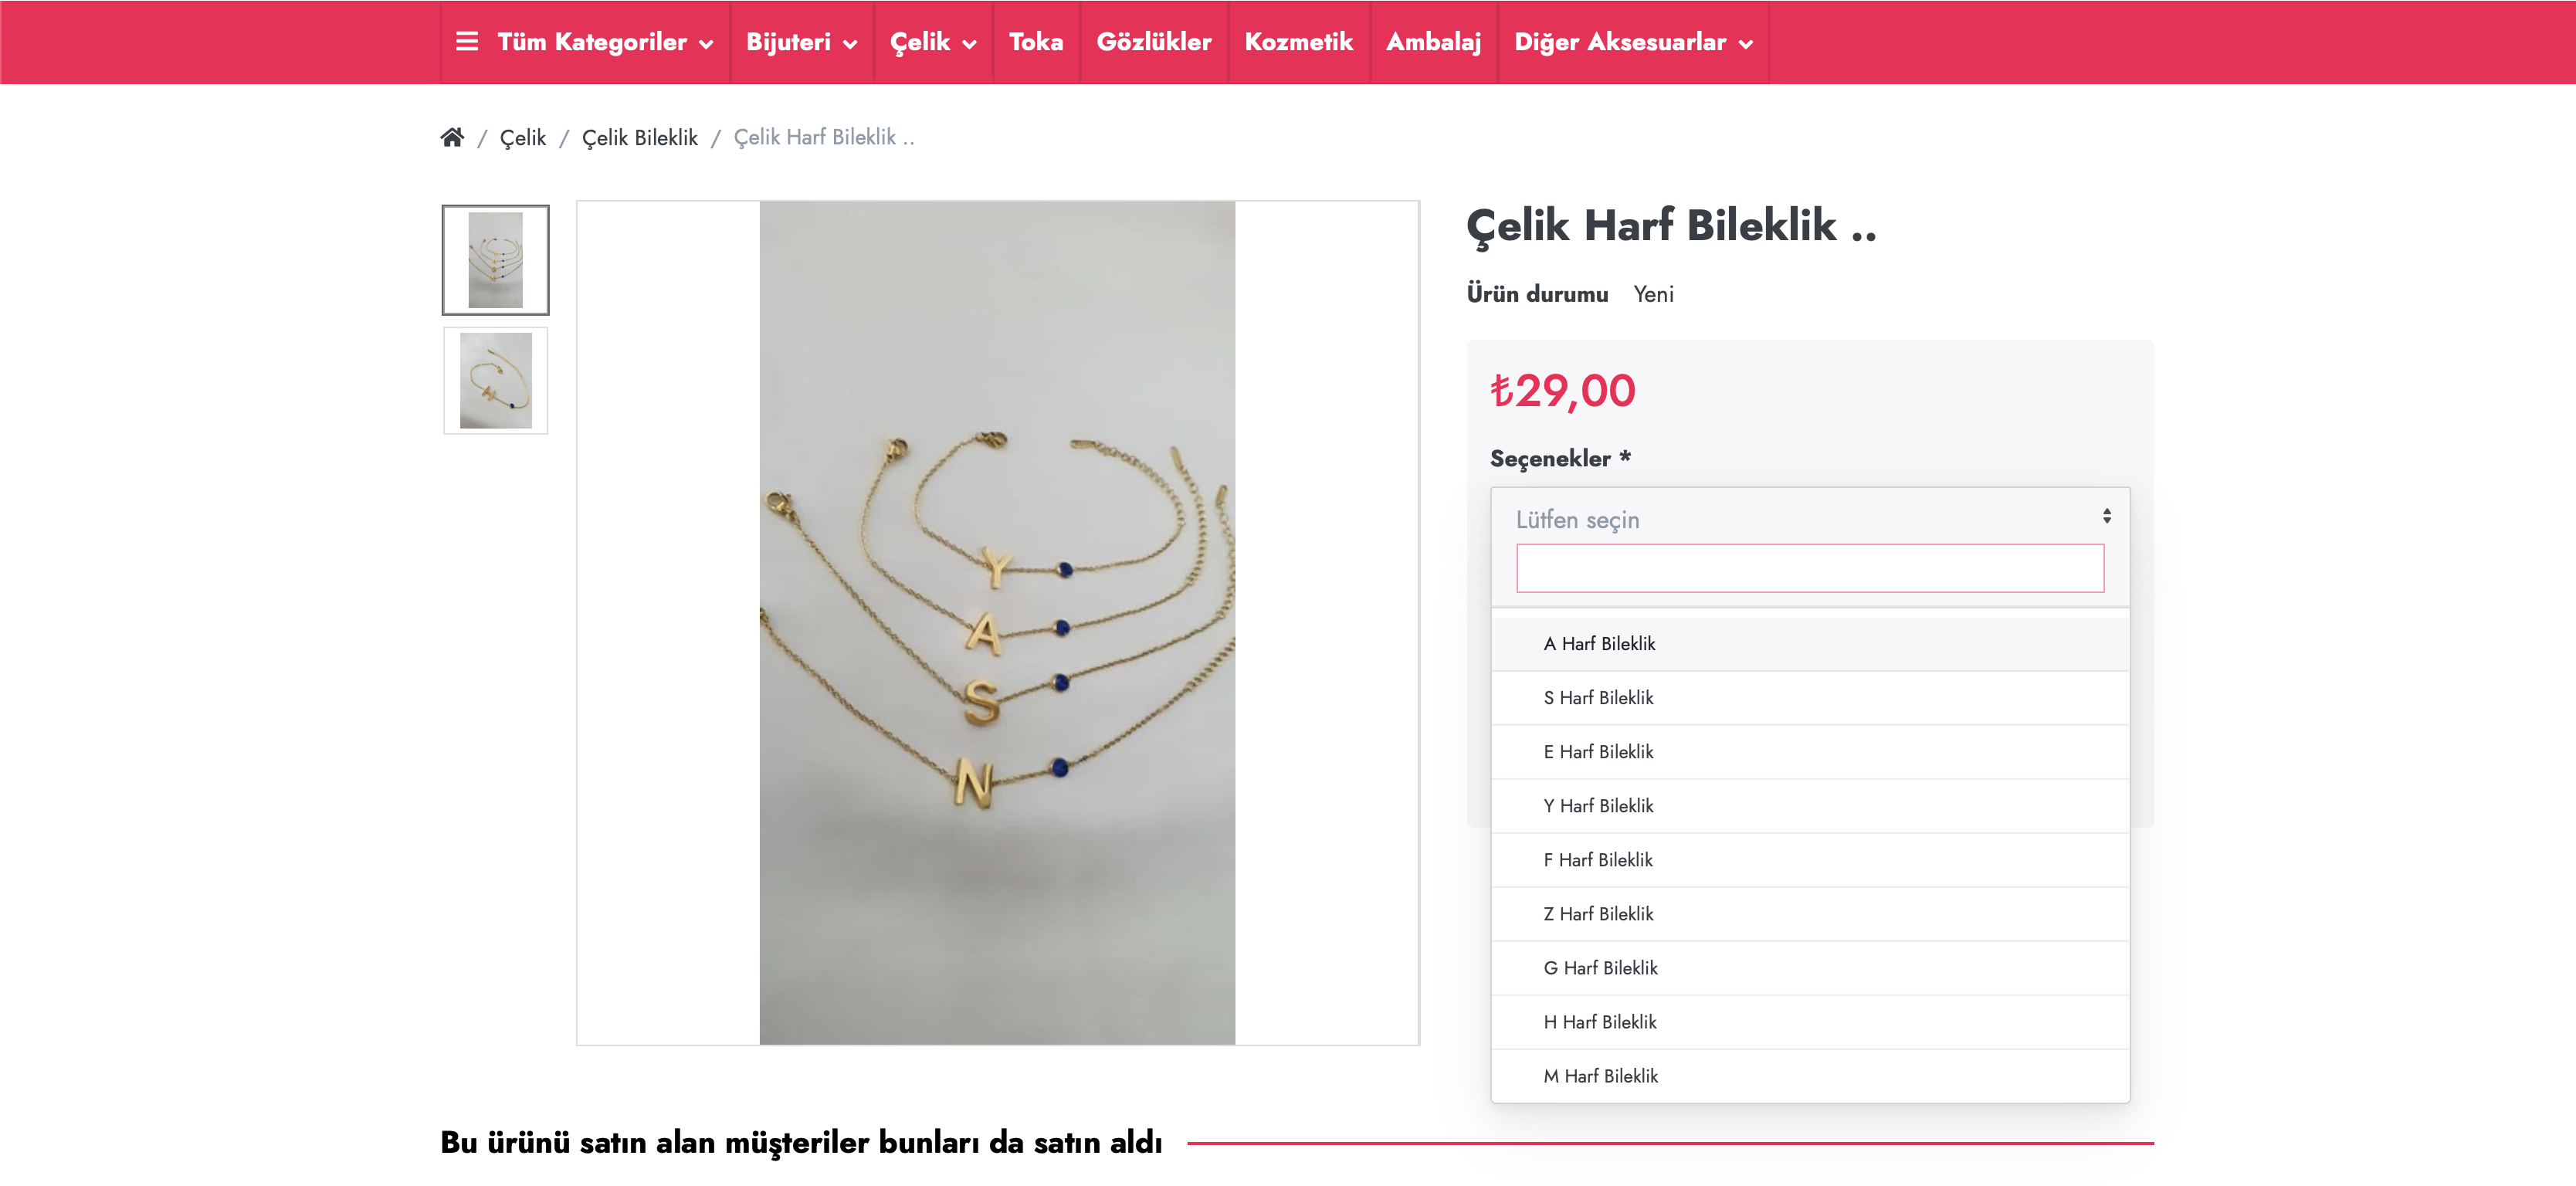This screenshot has width=2576, height=1186.
Task: Select the second bracelet thumbnail
Action: click(x=496, y=380)
